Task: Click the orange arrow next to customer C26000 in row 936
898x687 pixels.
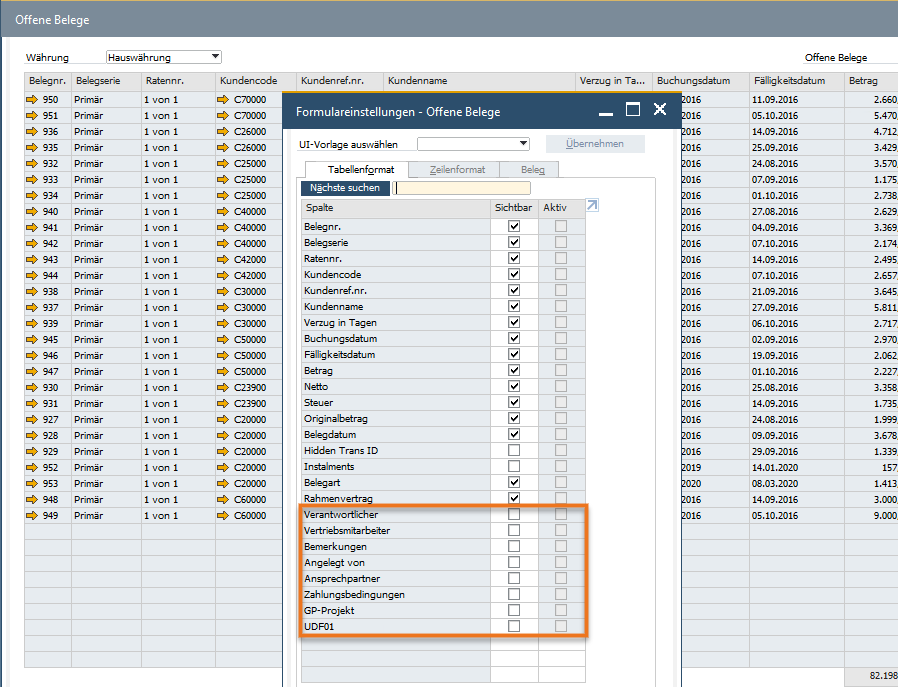Action: click(x=223, y=132)
